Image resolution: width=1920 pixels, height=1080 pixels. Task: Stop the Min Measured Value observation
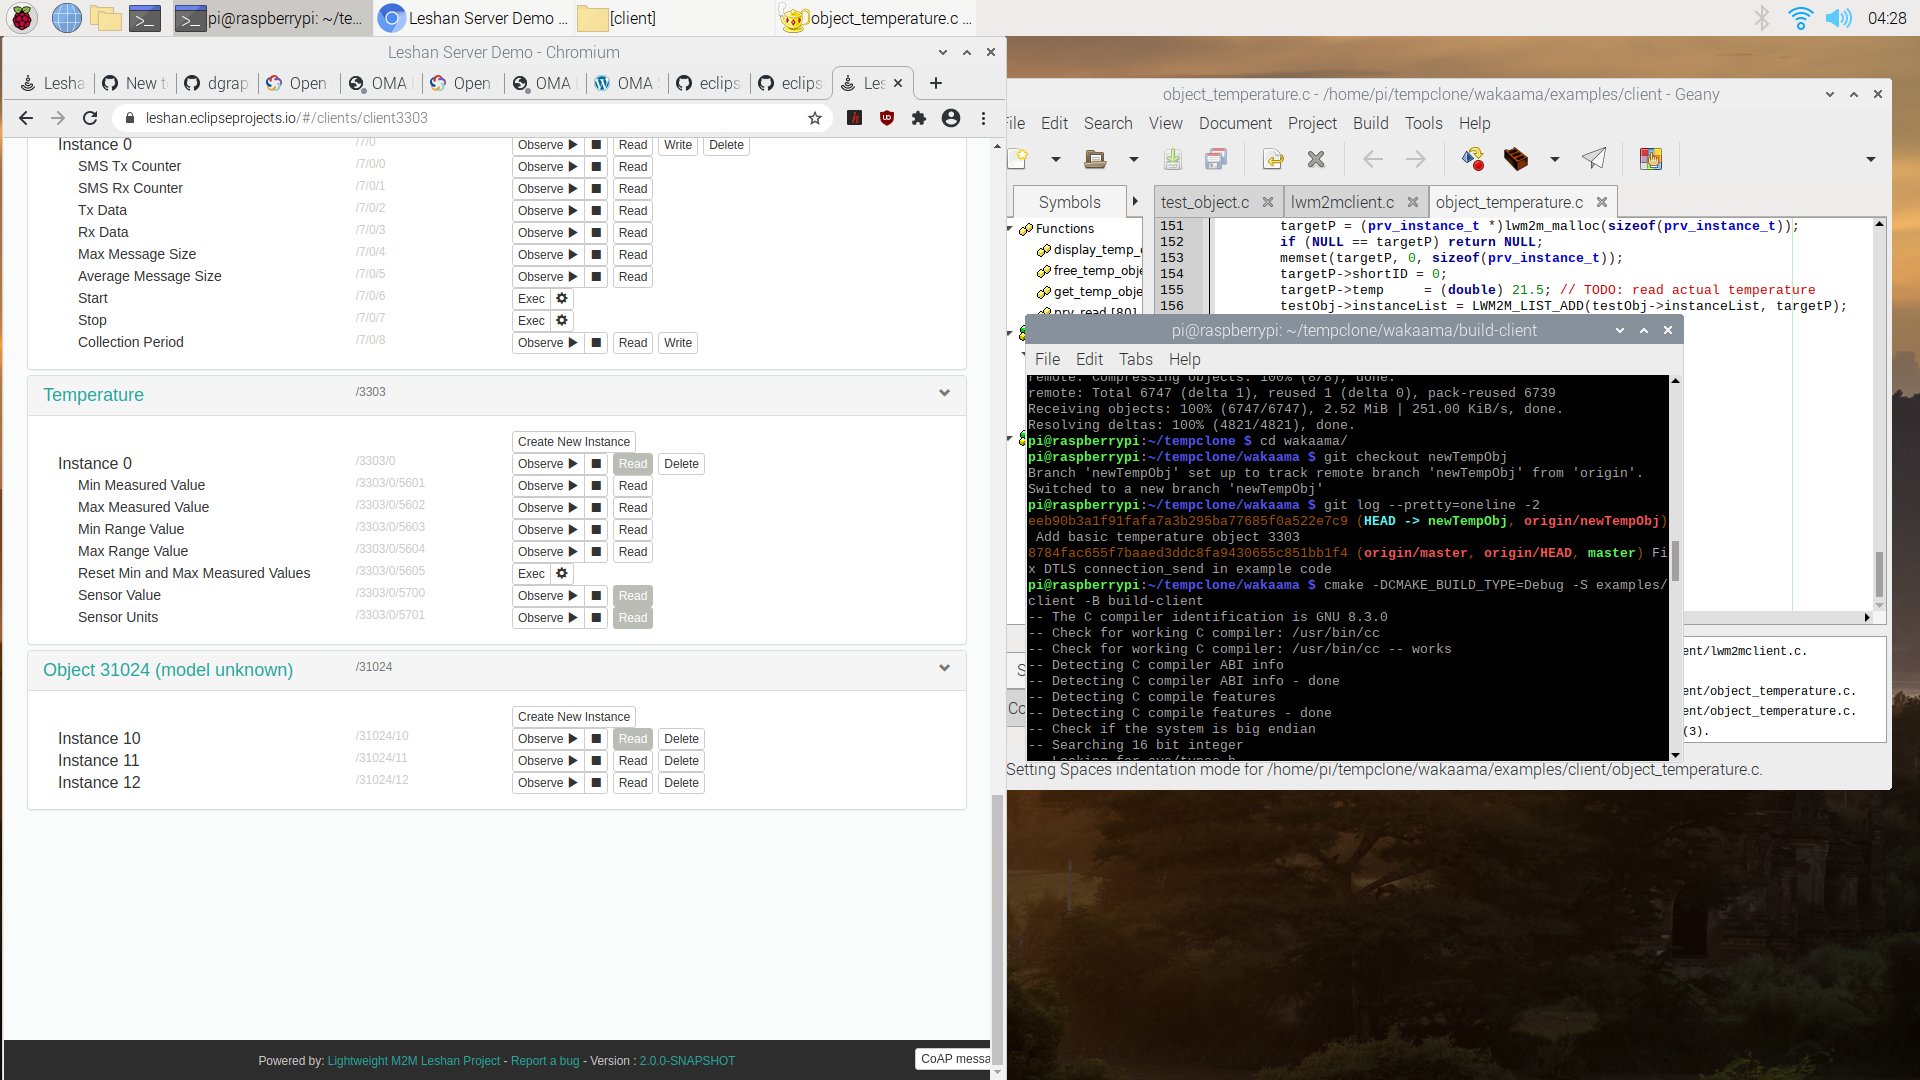tap(595, 485)
